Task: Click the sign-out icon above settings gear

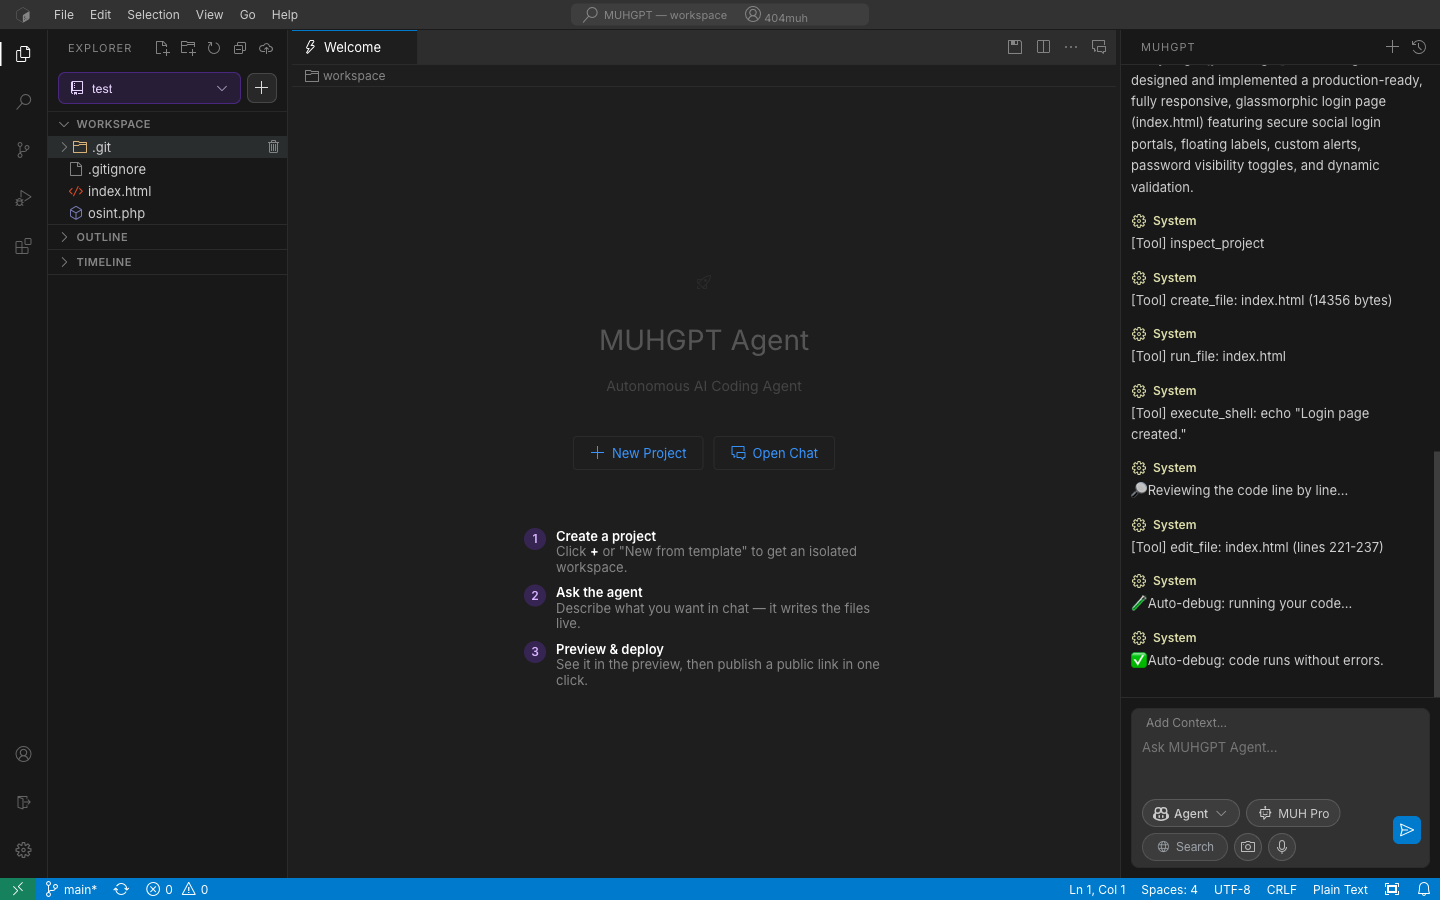Action: click(x=23, y=802)
